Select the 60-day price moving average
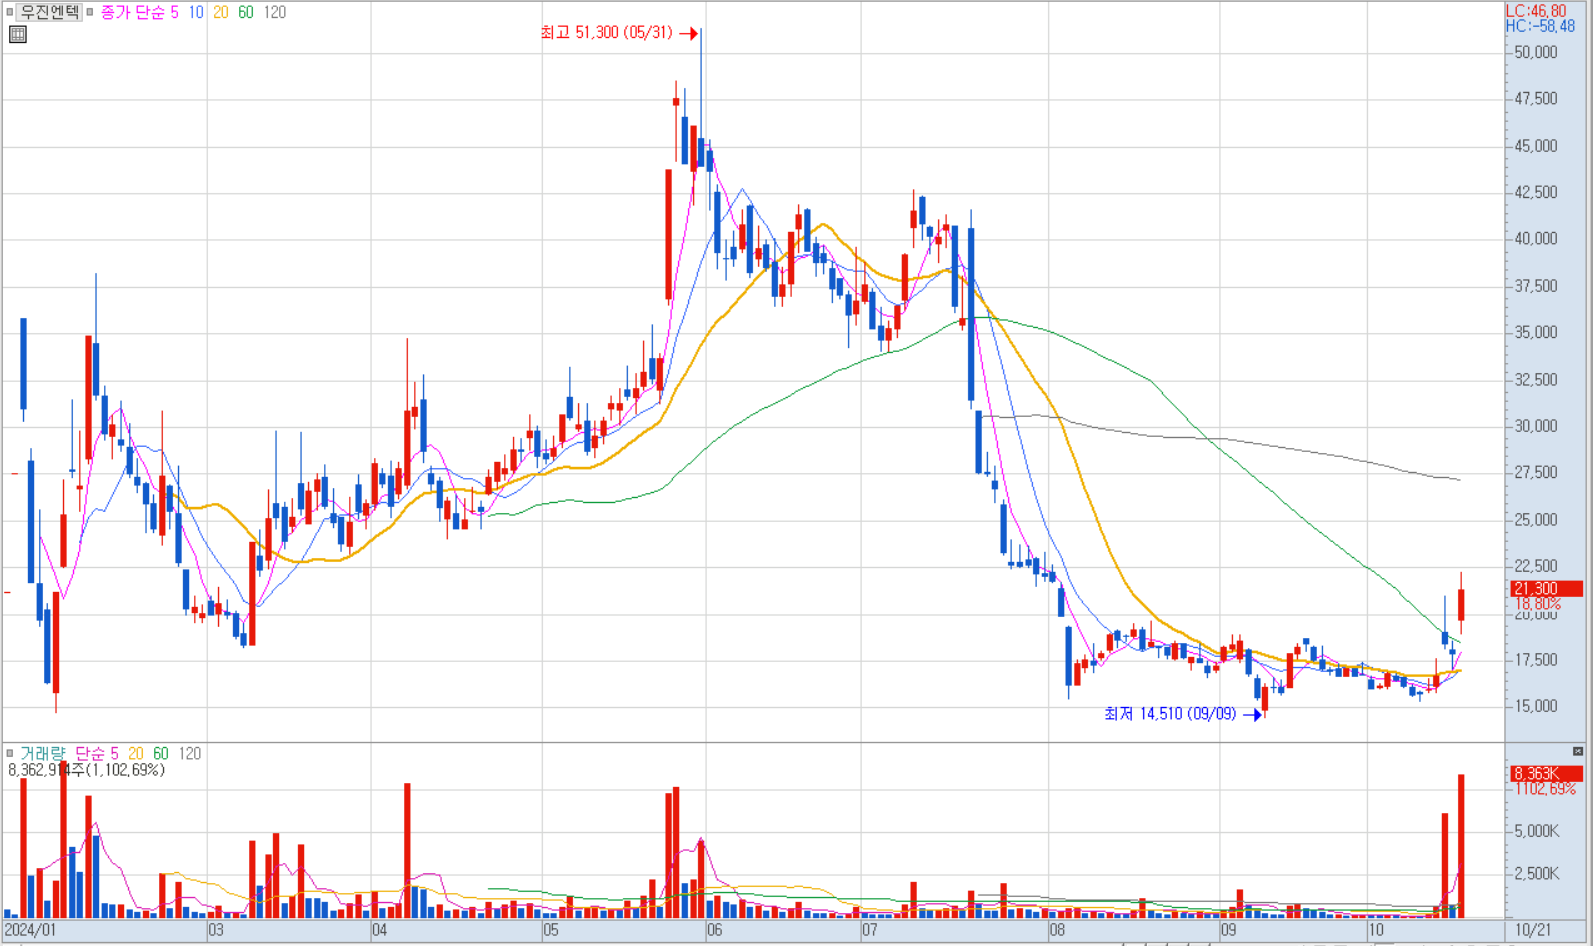This screenshot has width=1593, height=946. click(246, 12)
